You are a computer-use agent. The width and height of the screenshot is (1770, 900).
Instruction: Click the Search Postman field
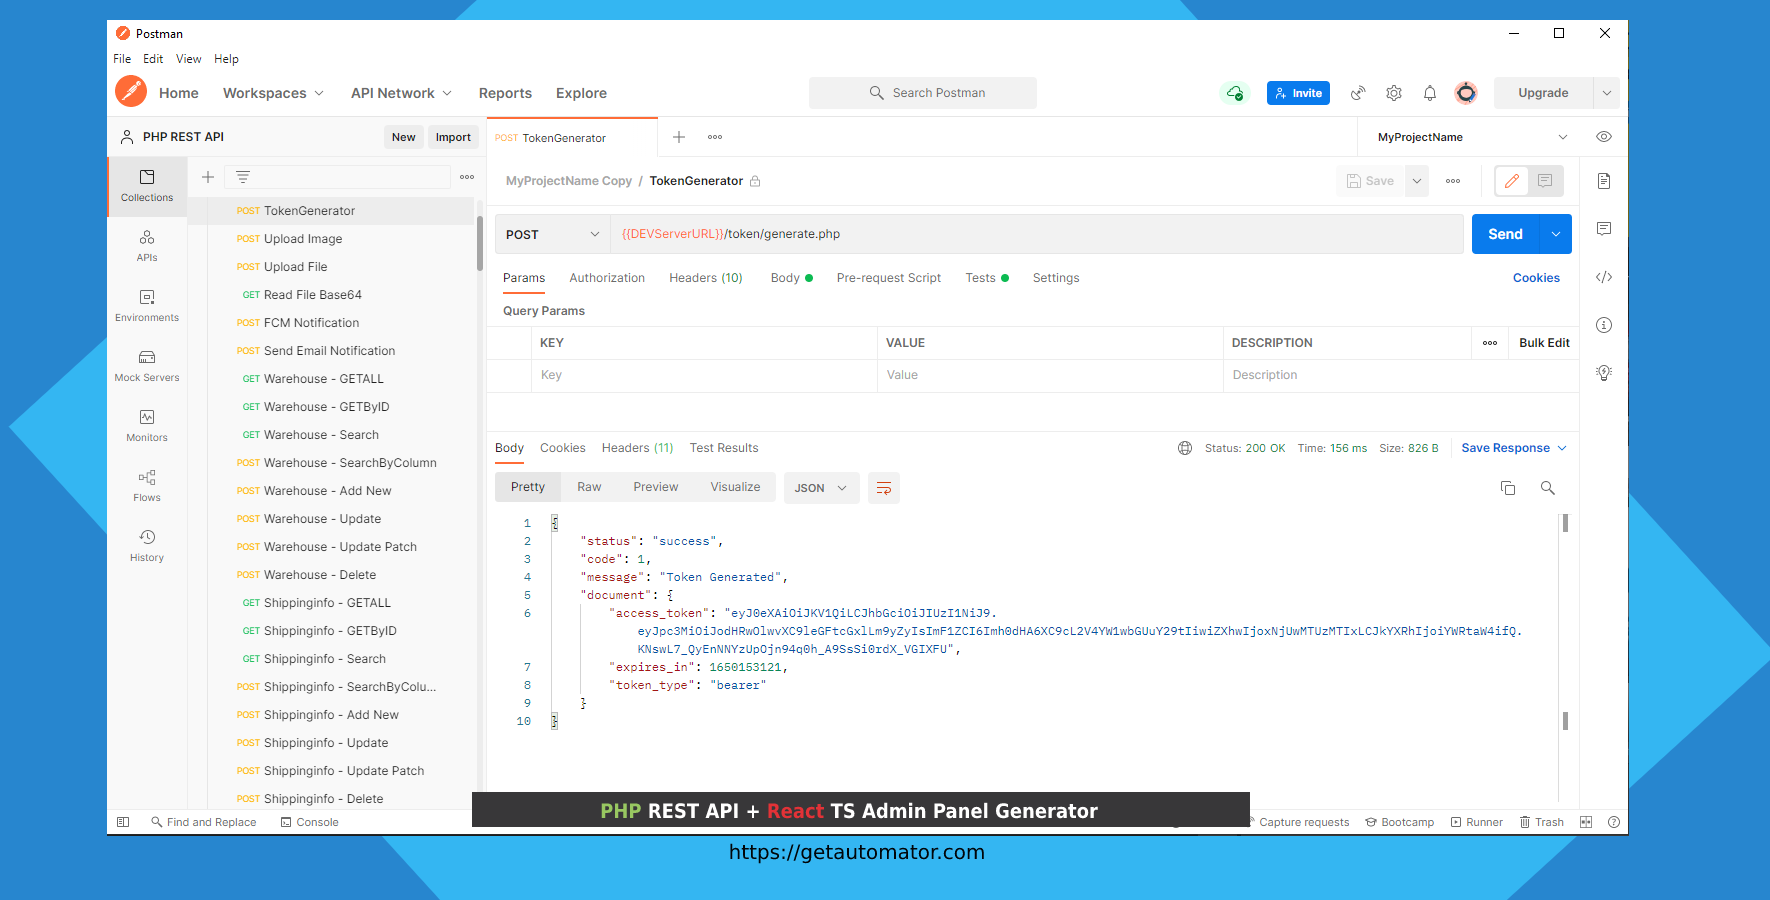tap(923, 93)
